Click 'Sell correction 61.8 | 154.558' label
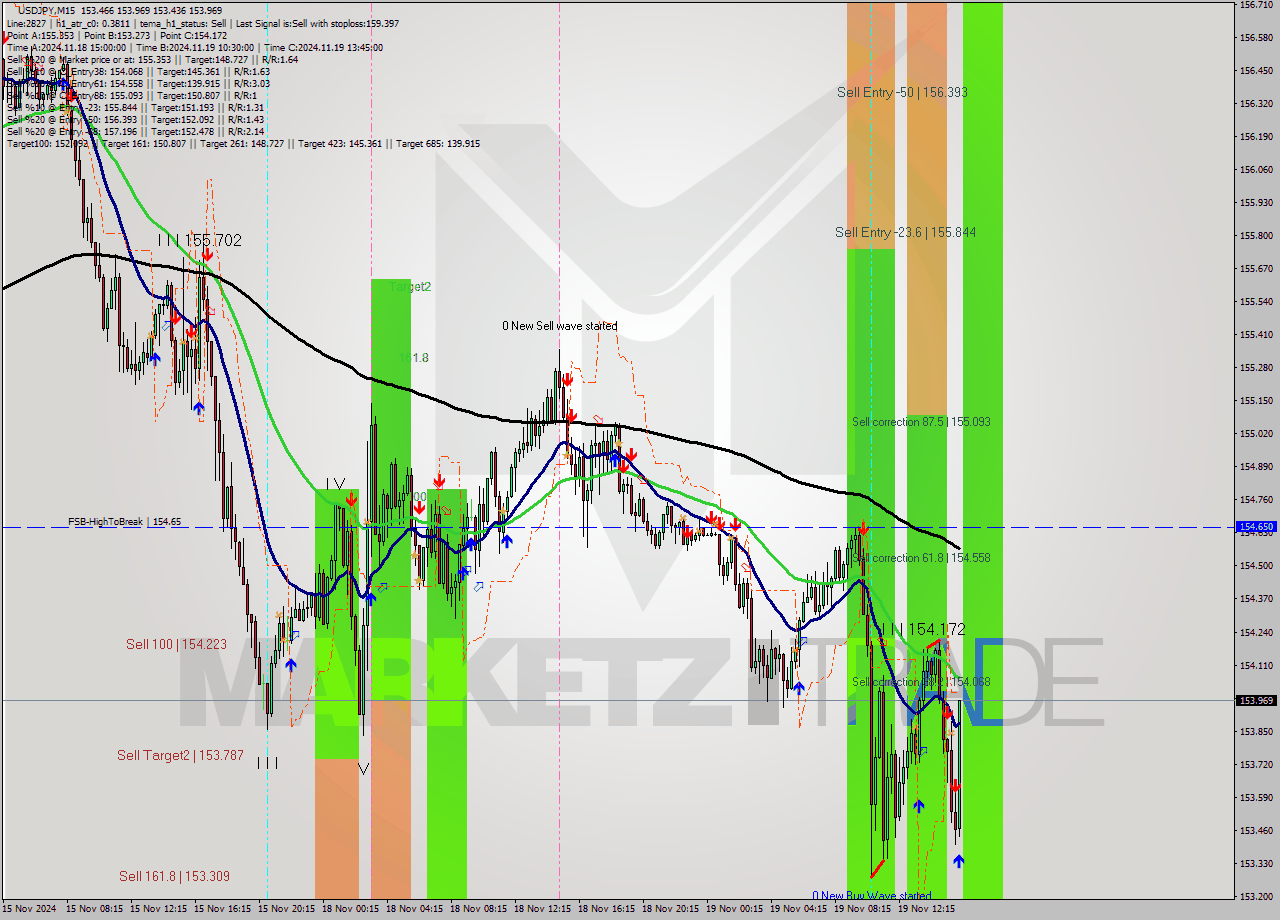1280x920 pixels. click(x=921, y=558)
